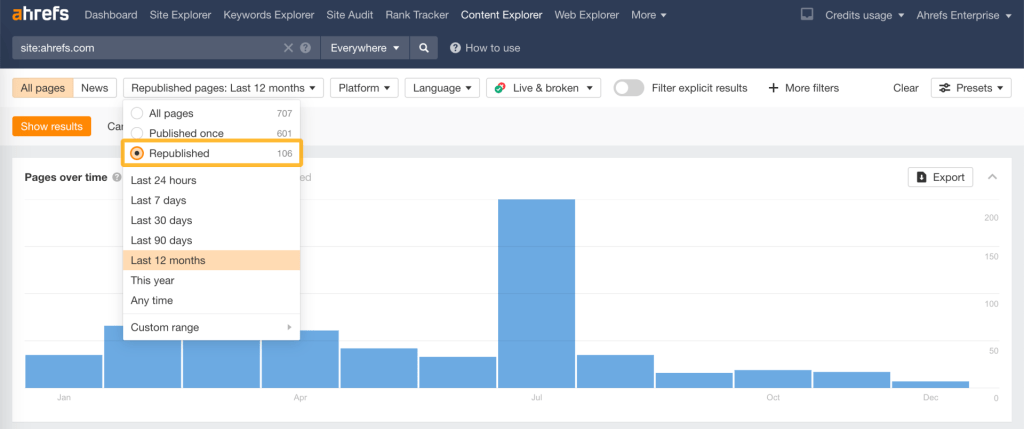Open Rank Tracker
This screenshot has height=429, width=1024.
tap(417, 14)
